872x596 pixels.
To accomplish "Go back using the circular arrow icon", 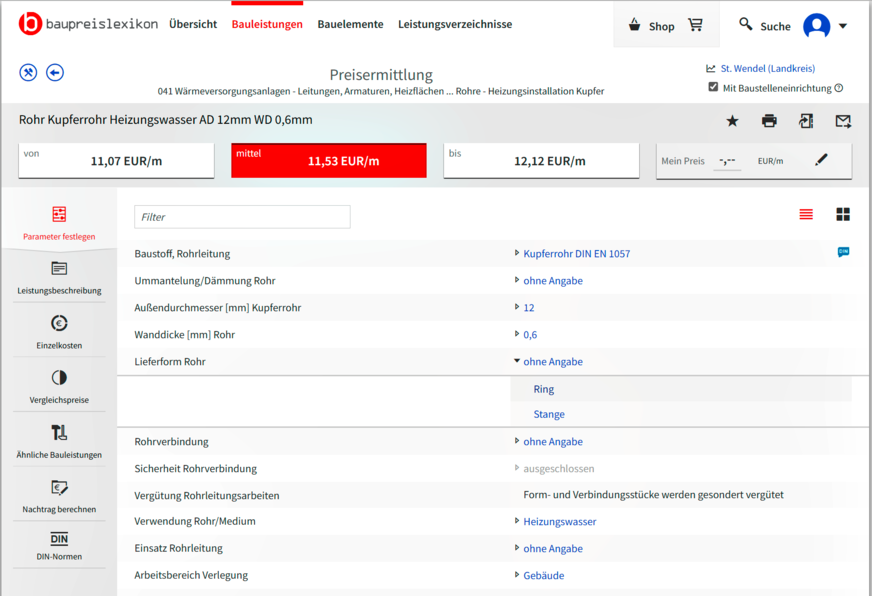I will tap(55, 72).
